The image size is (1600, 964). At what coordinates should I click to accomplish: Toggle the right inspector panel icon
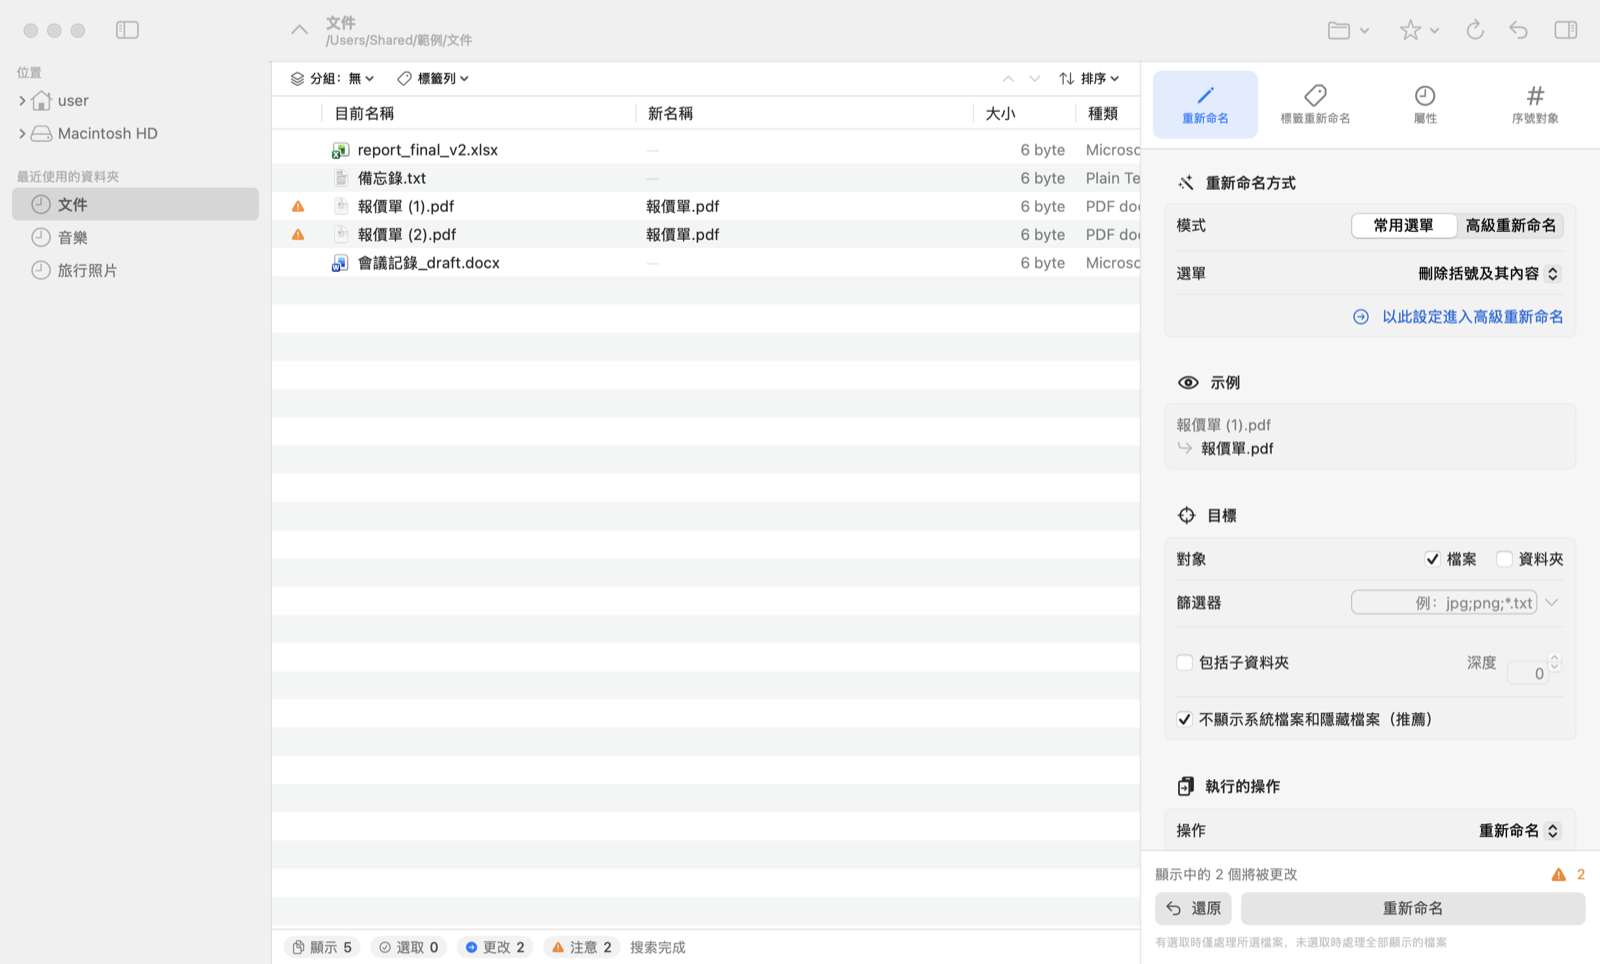pyautogui.click(x=1566, y=30)
